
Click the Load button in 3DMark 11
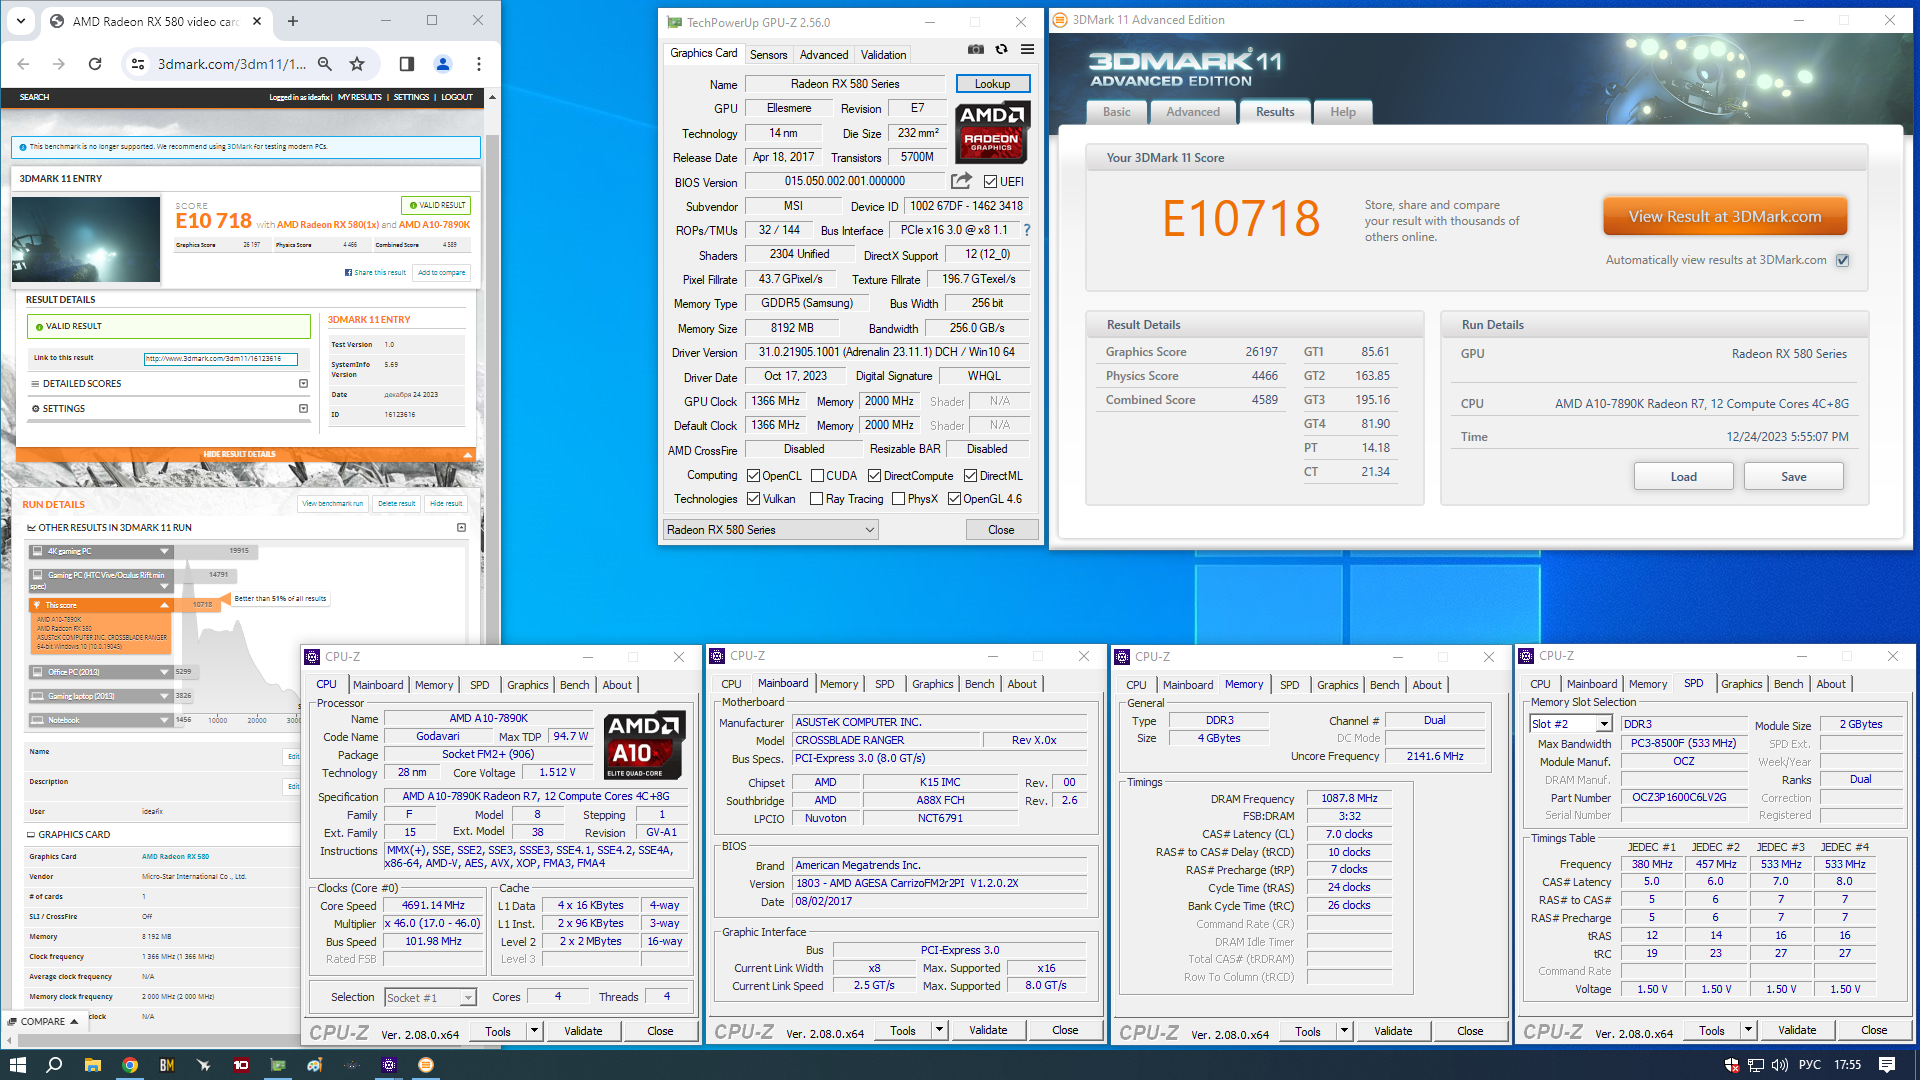pyautogui.click(x=1683, y=477)
